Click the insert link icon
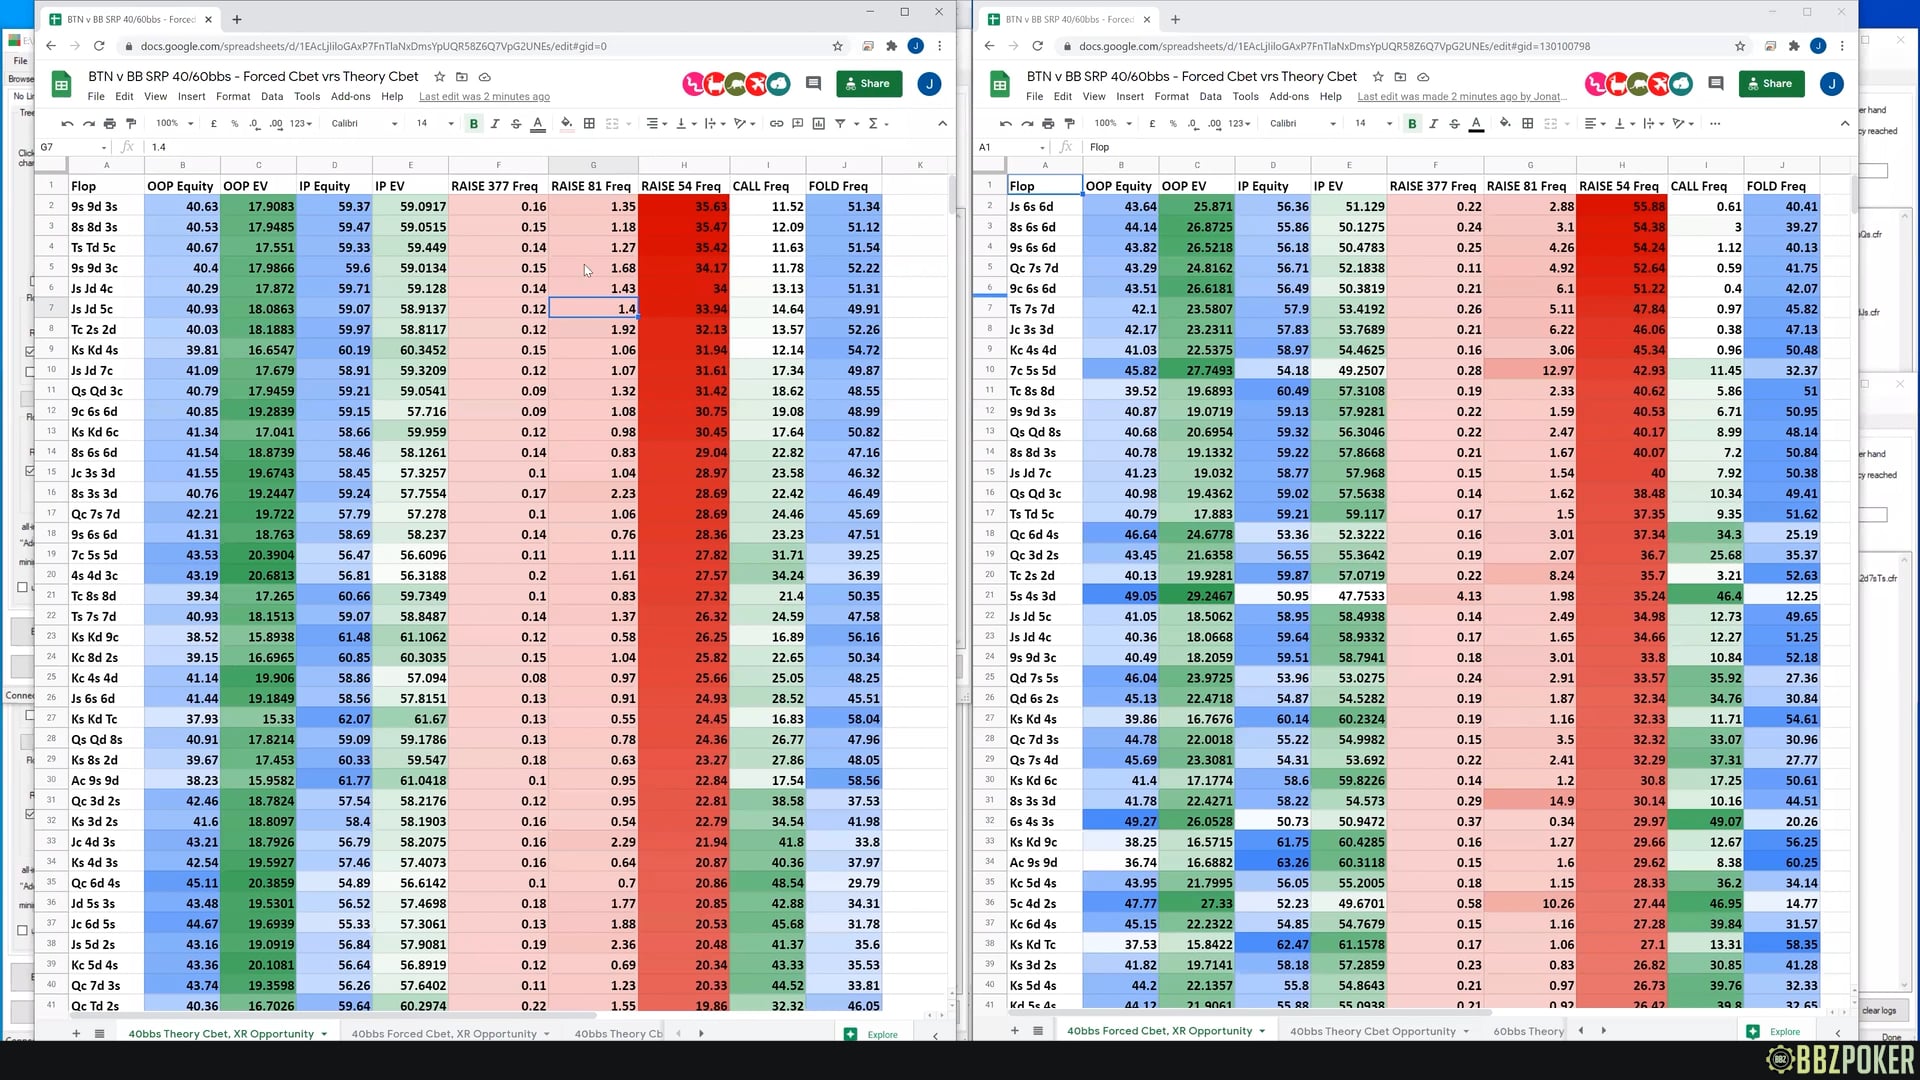 [776, 123]
